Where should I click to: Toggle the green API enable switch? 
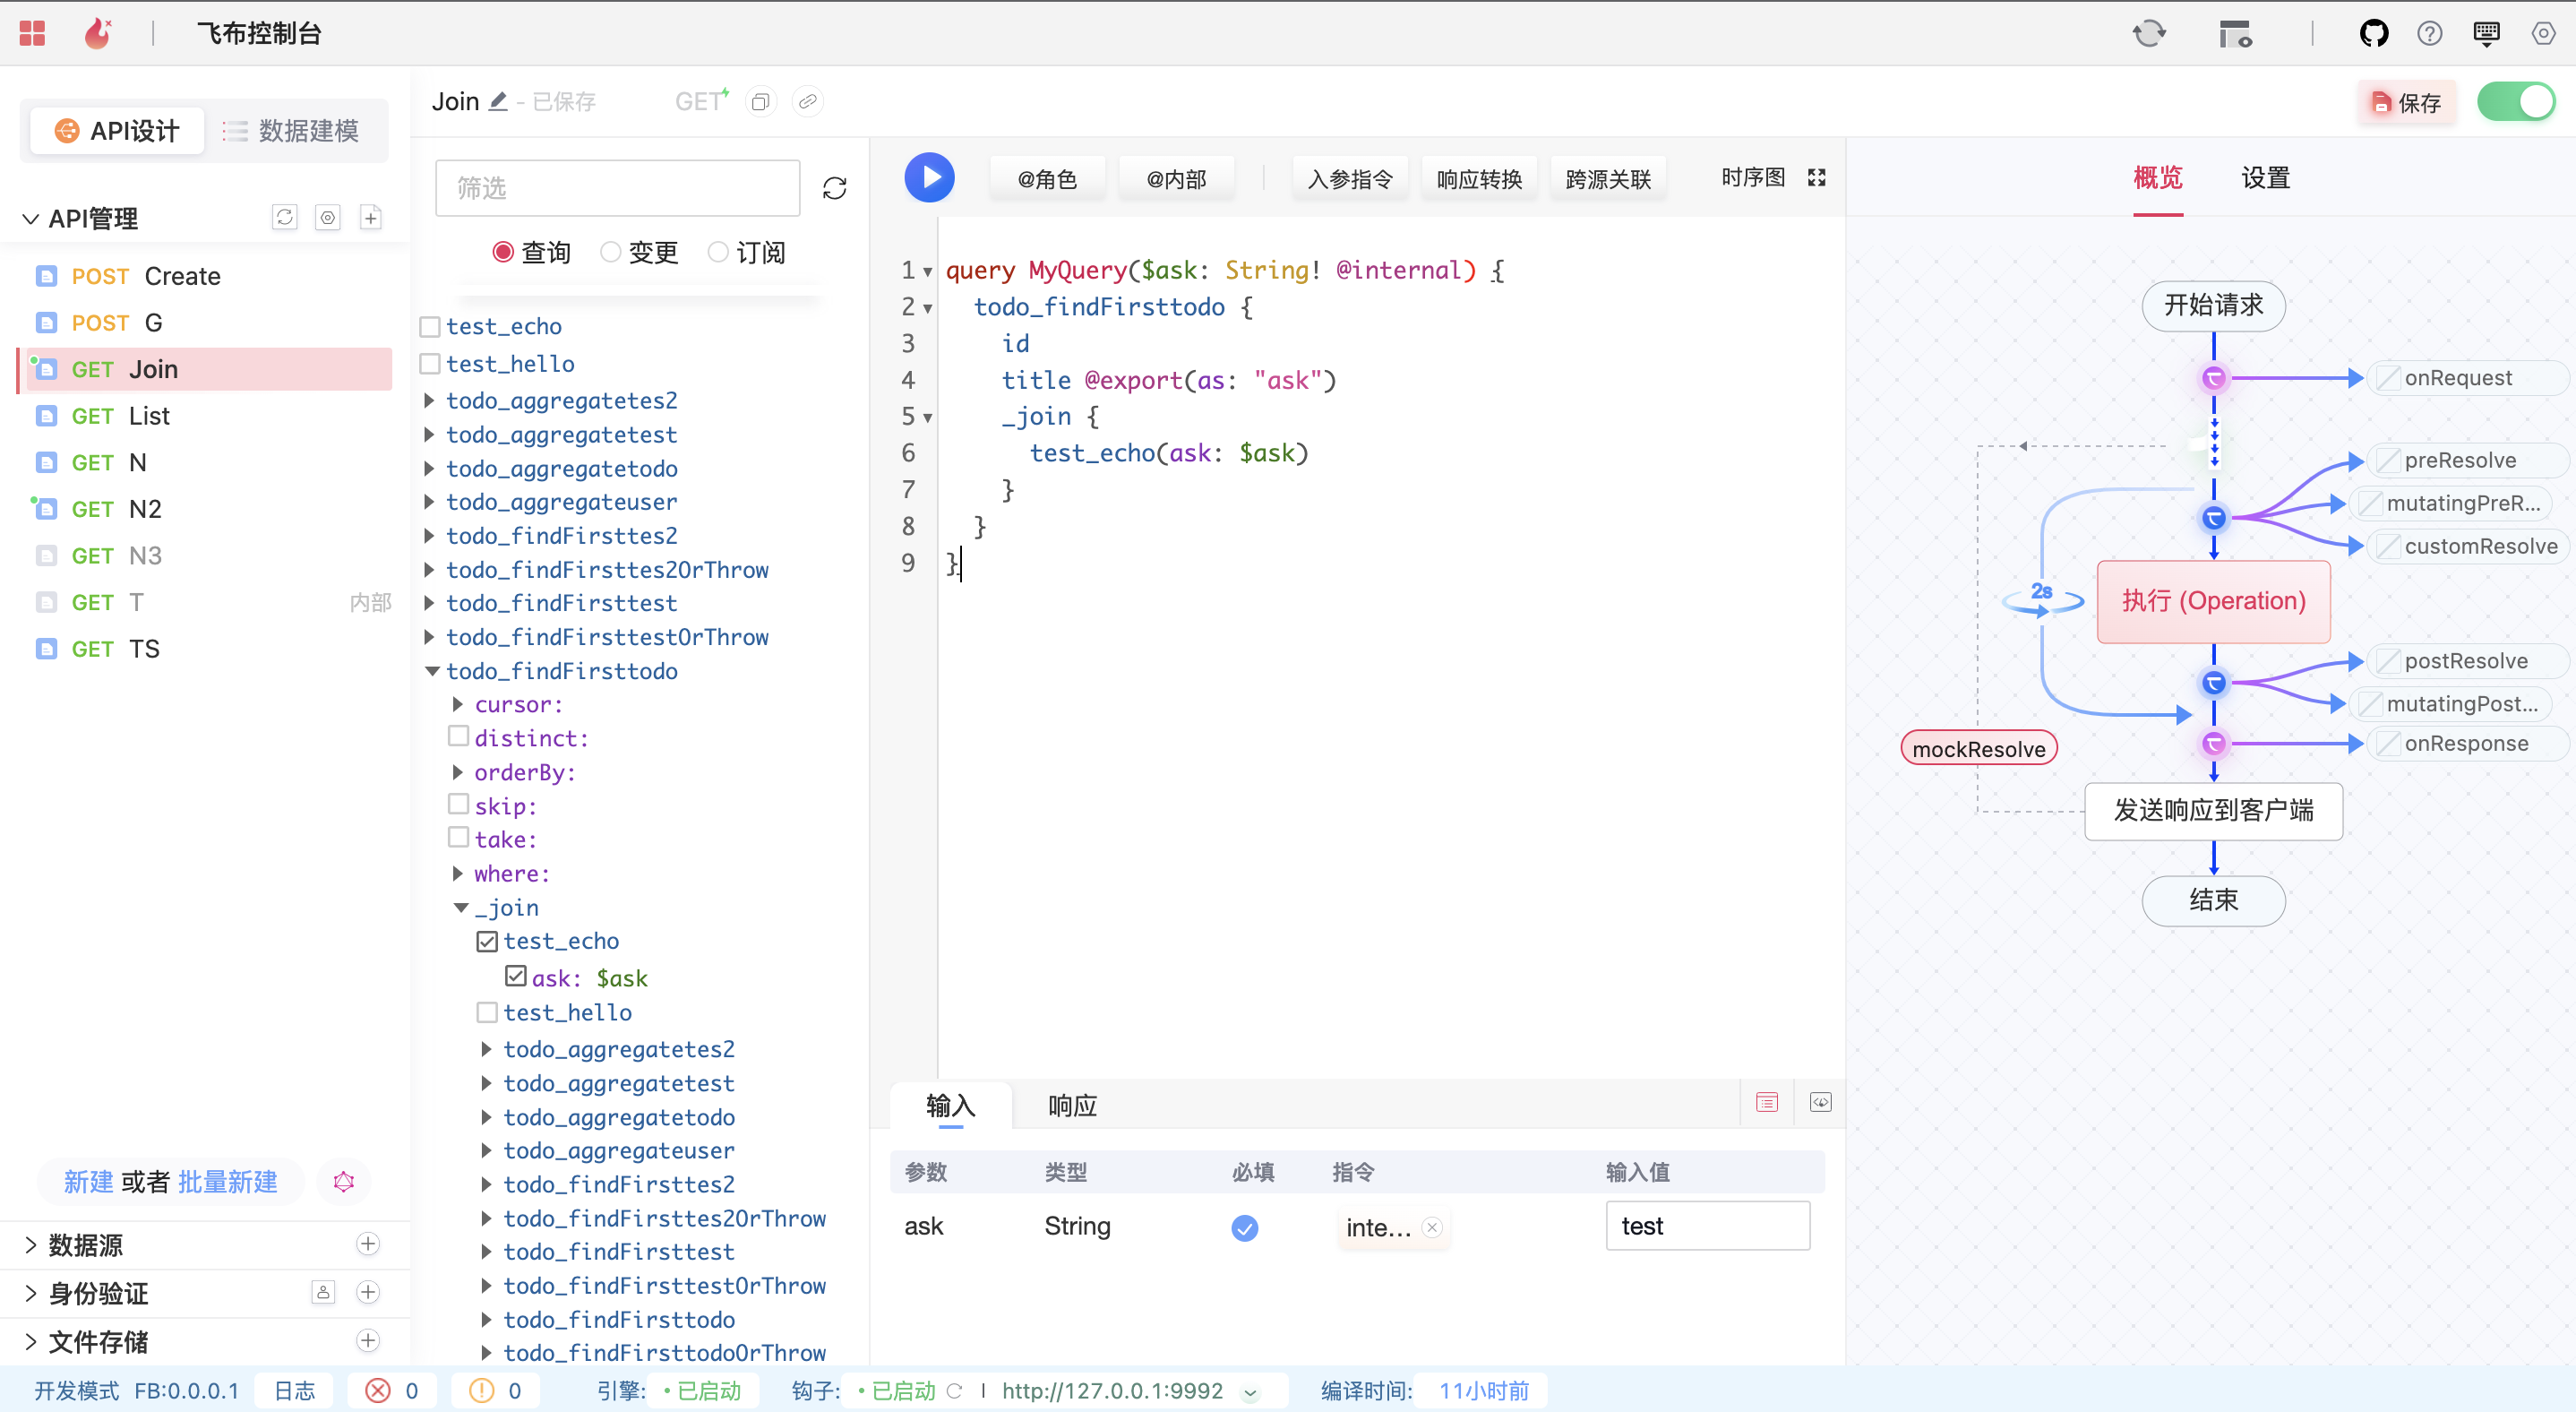pyautogui.click(x=2516, y=102)
